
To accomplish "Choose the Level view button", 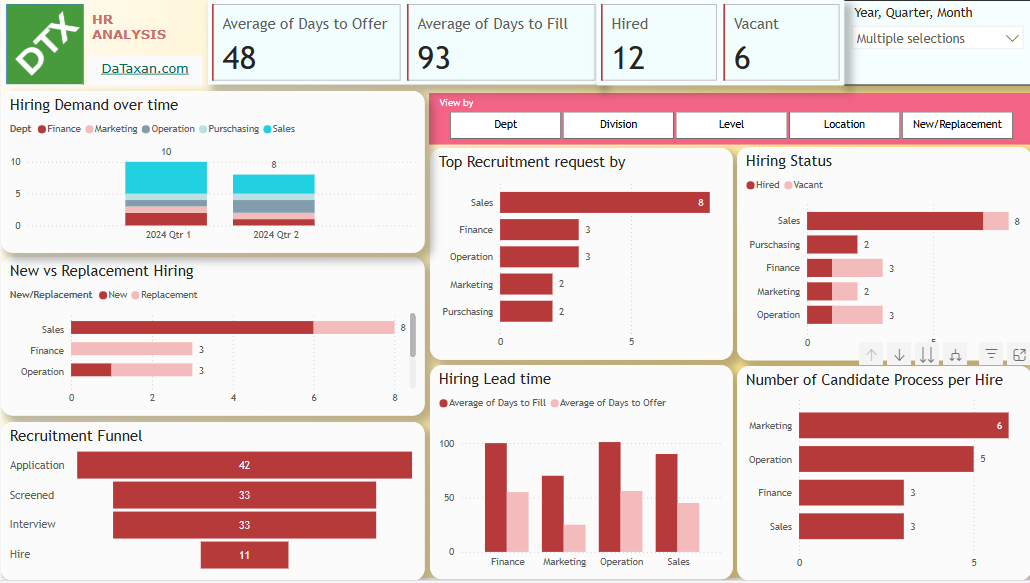I will [x=731, y=125].
